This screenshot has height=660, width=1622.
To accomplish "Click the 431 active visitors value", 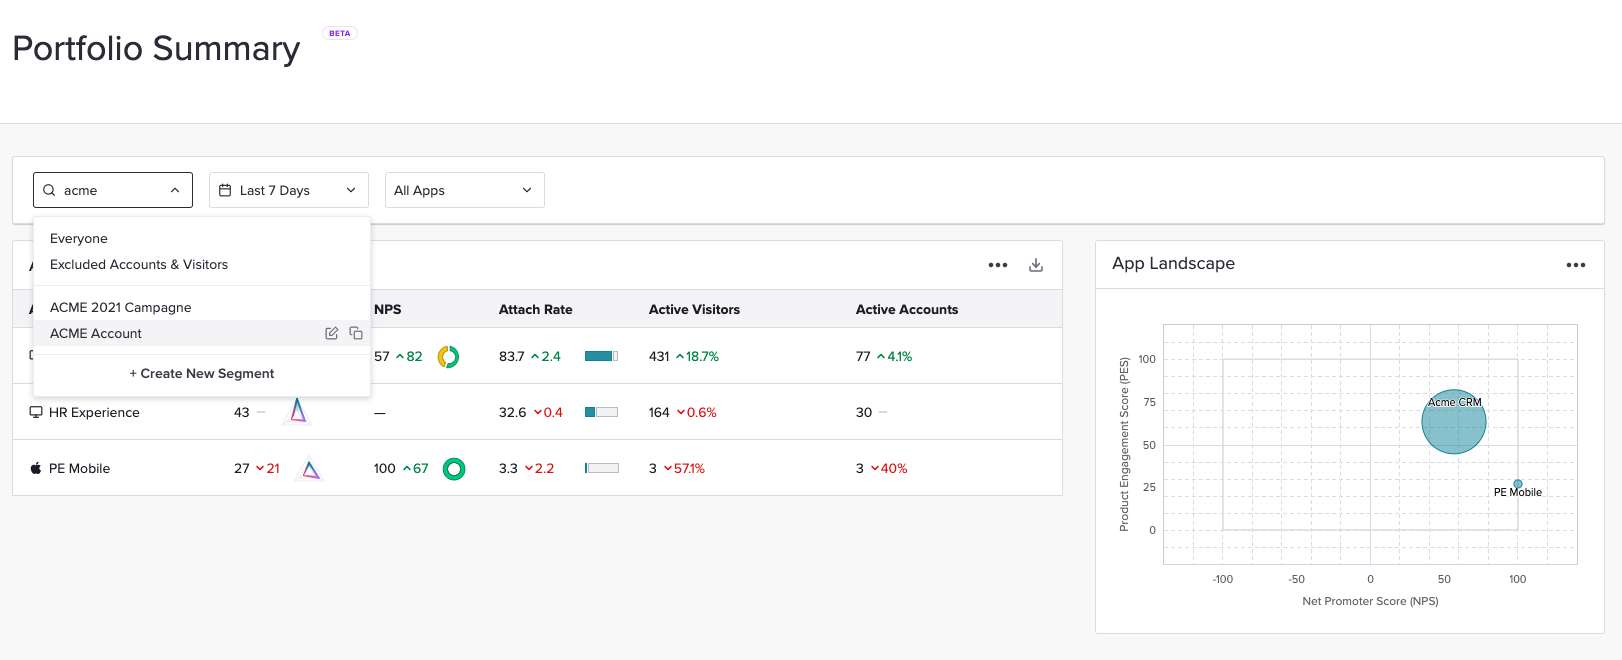I will coord(659,356).
